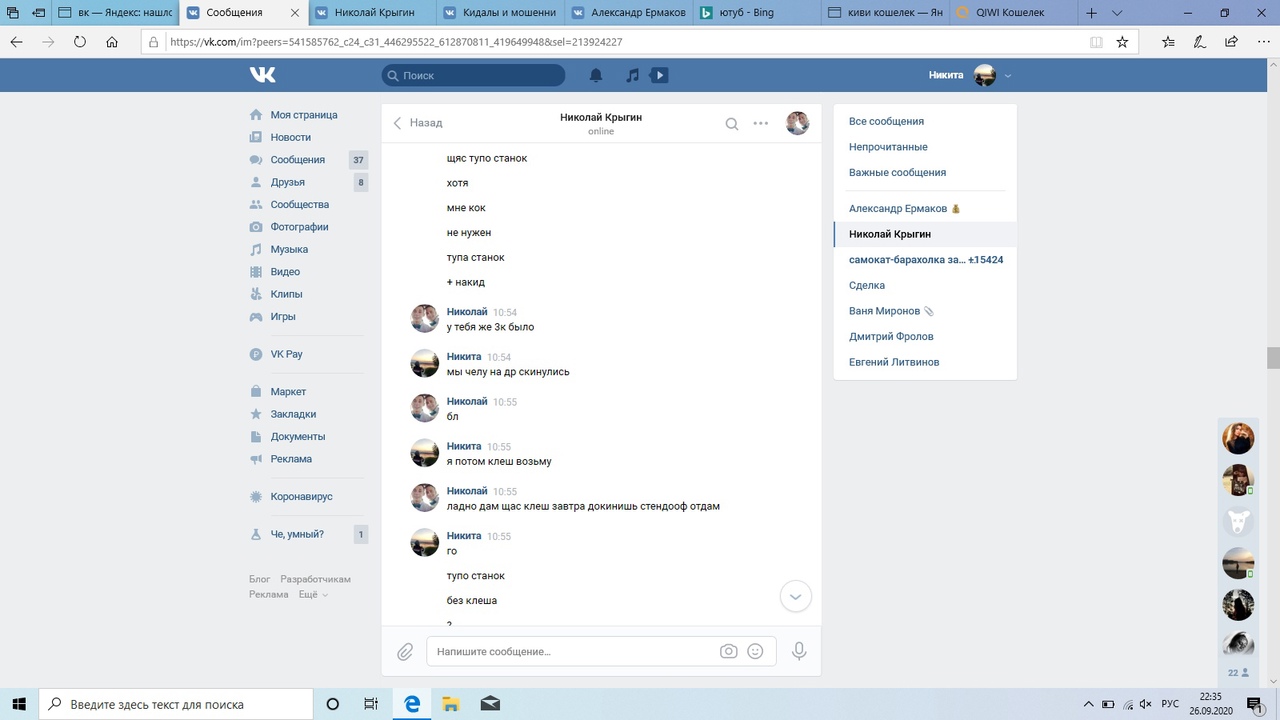Click the camera icon in message box

[x=728, y=651]
